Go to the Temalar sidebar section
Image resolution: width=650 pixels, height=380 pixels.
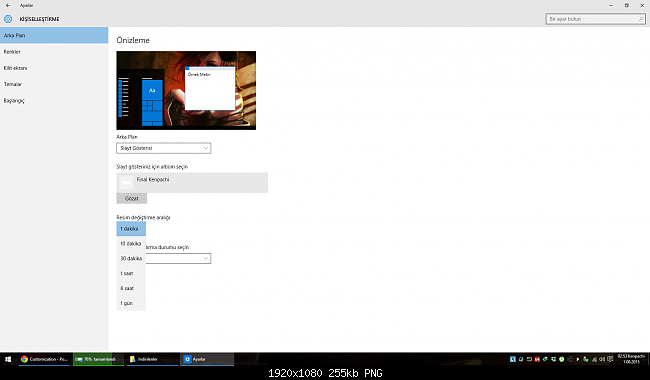54,84
